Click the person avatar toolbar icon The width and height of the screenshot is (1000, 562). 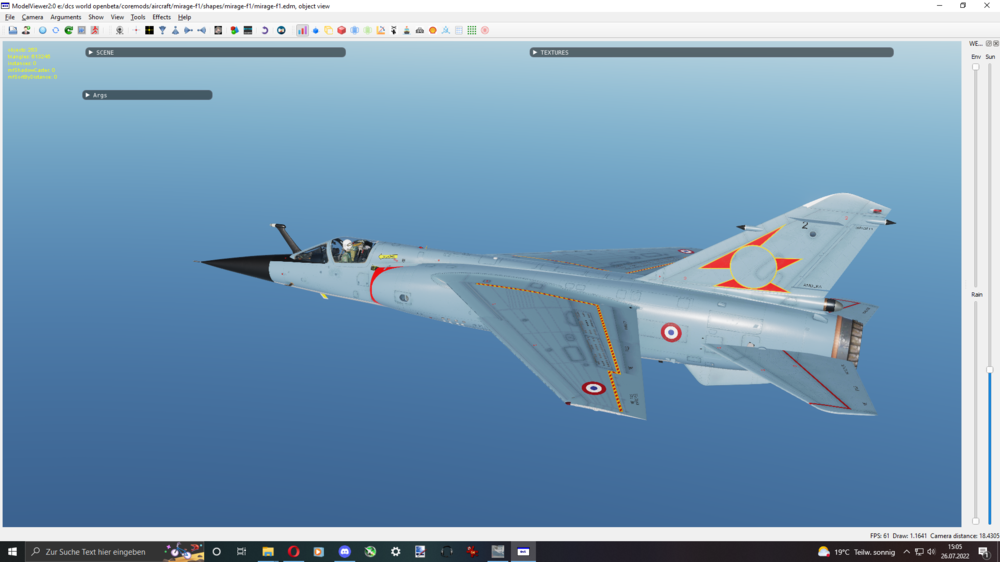[26, 30]
